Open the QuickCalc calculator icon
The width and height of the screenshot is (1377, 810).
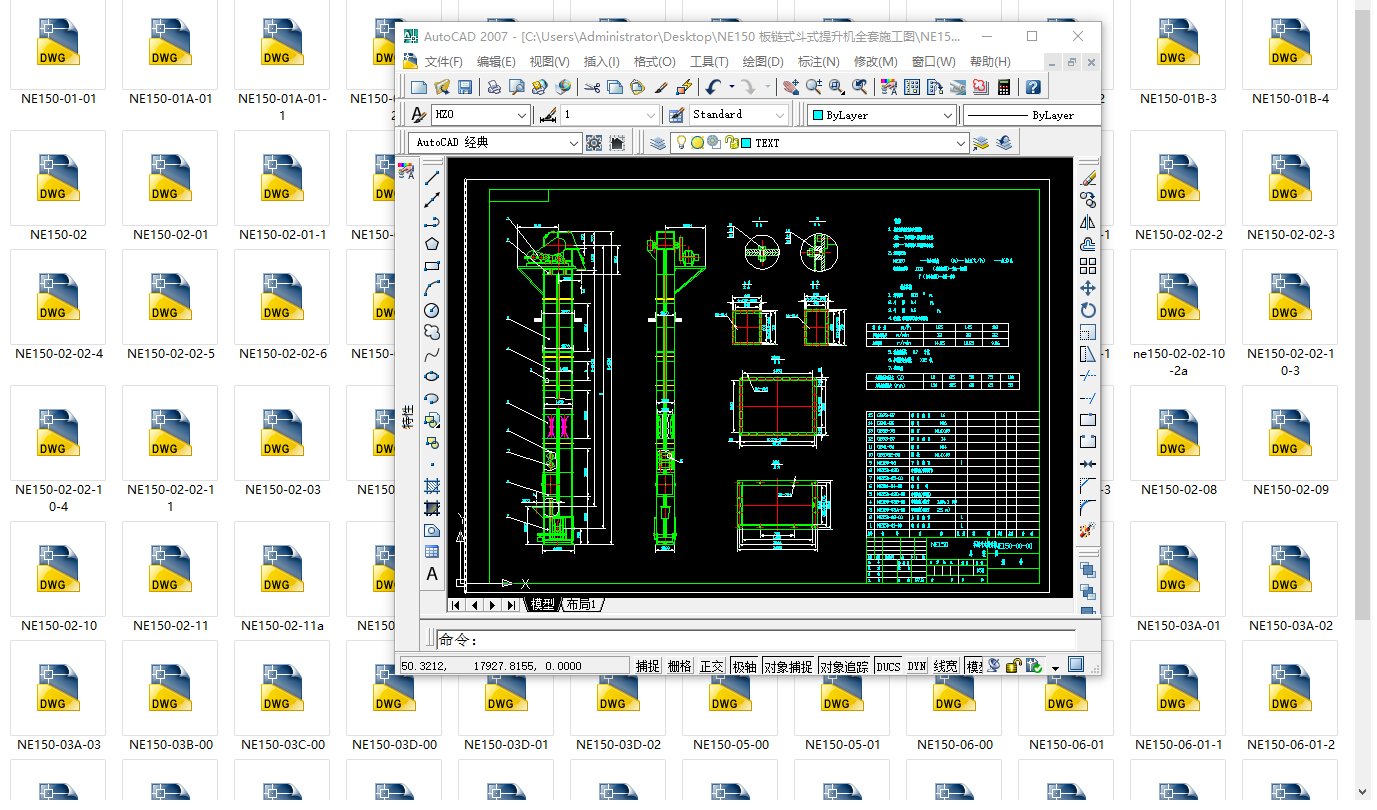[x=1004, y=88]
